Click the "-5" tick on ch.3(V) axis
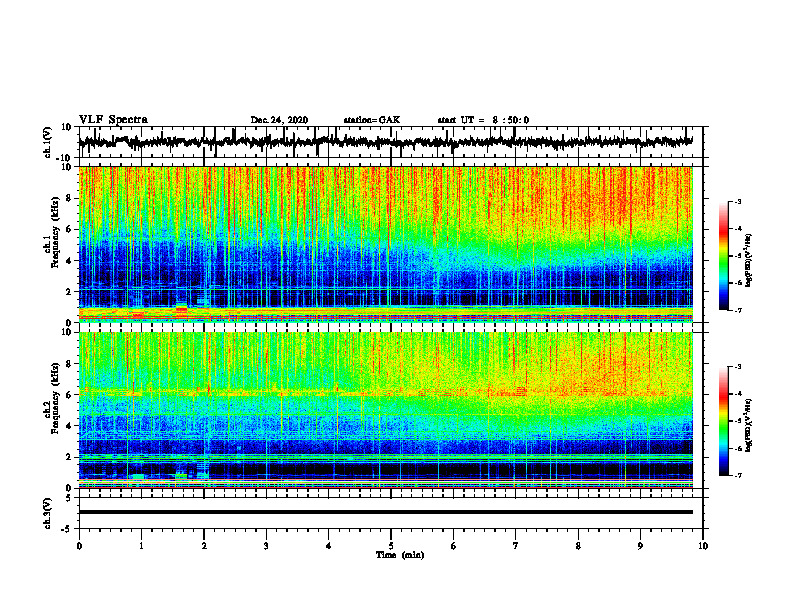The width and height of the screenshot is (792, 612). [x=68, y=529]
